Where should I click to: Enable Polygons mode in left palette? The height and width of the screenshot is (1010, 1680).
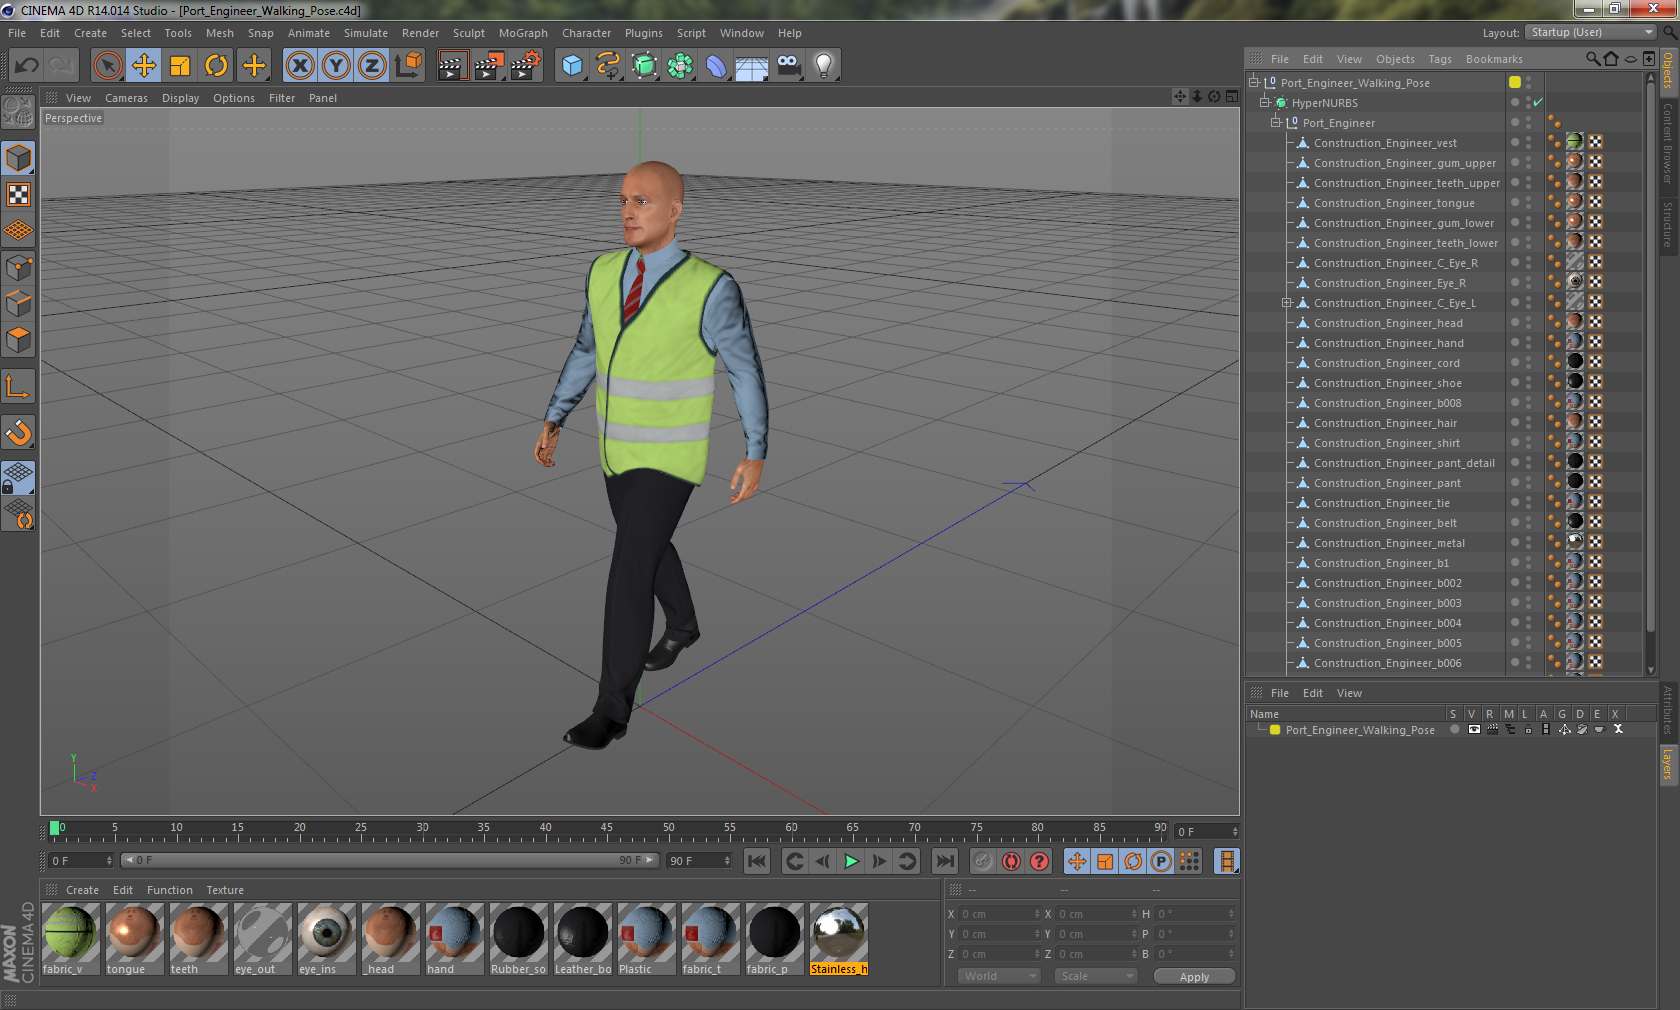18,340
